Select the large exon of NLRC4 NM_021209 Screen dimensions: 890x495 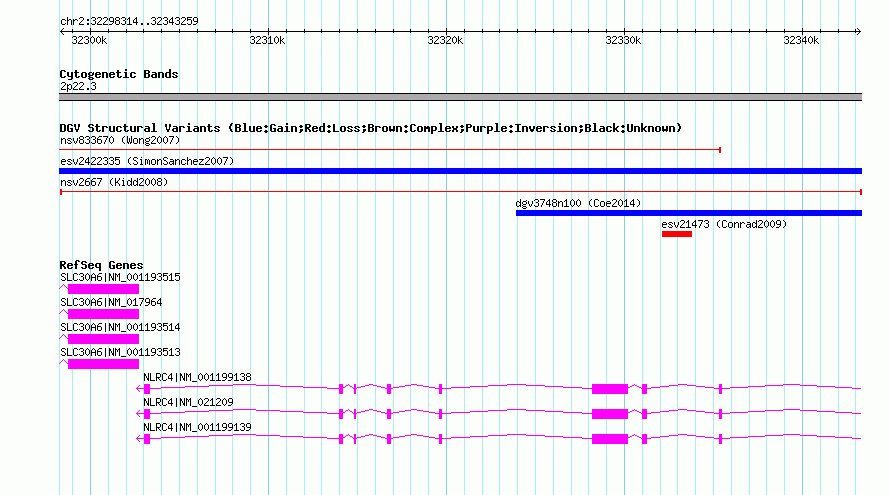click(610, 414)
